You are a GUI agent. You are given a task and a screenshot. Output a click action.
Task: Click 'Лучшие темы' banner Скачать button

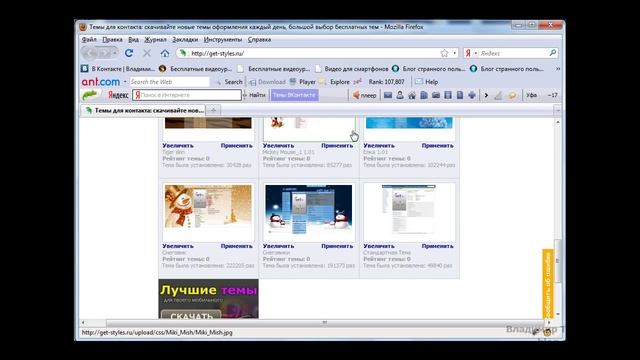tap(191, 315)
